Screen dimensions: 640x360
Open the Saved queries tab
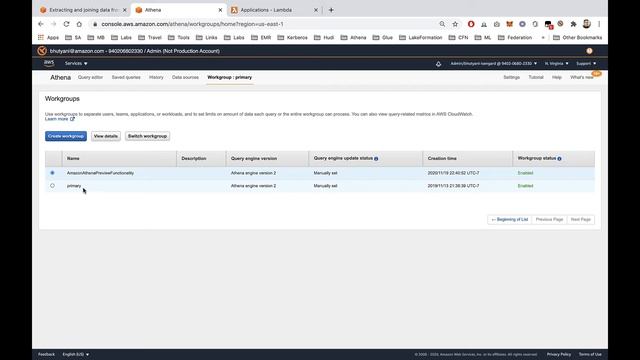tap(126, 77)
